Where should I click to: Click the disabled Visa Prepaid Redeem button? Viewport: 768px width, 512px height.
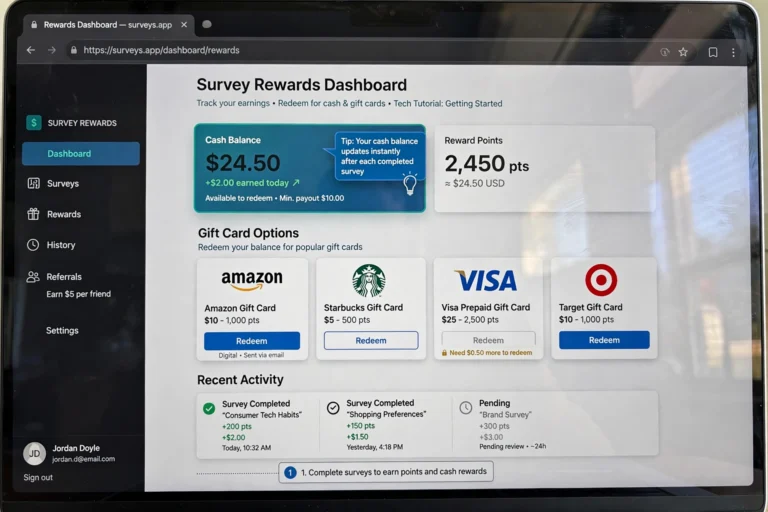(x=488, y=340)
